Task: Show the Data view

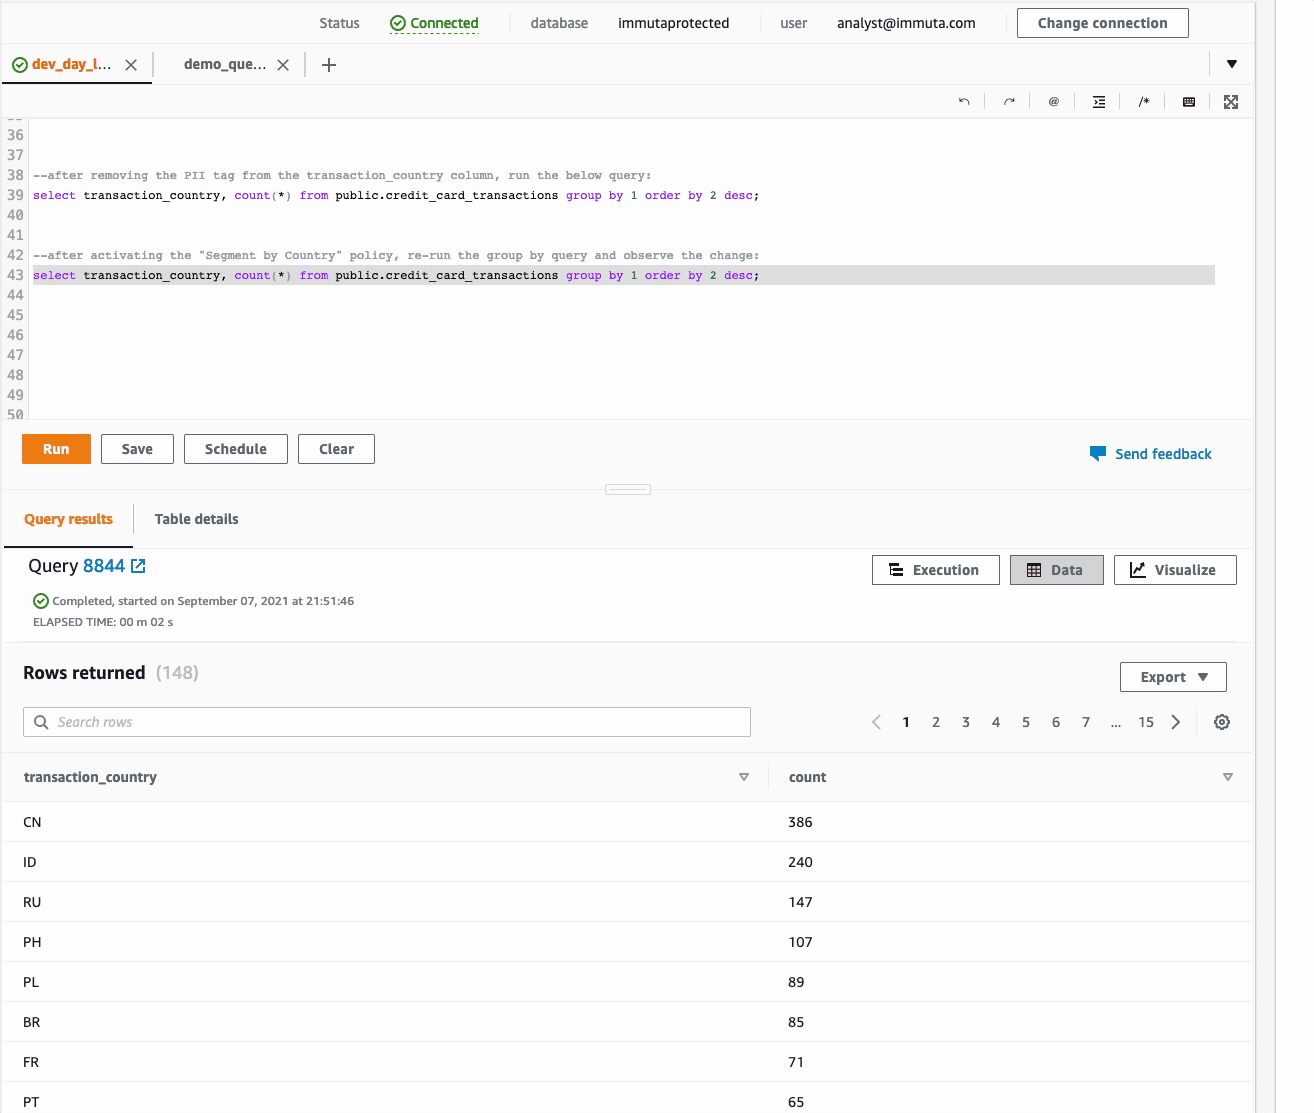Action: tap(1056, 570)
